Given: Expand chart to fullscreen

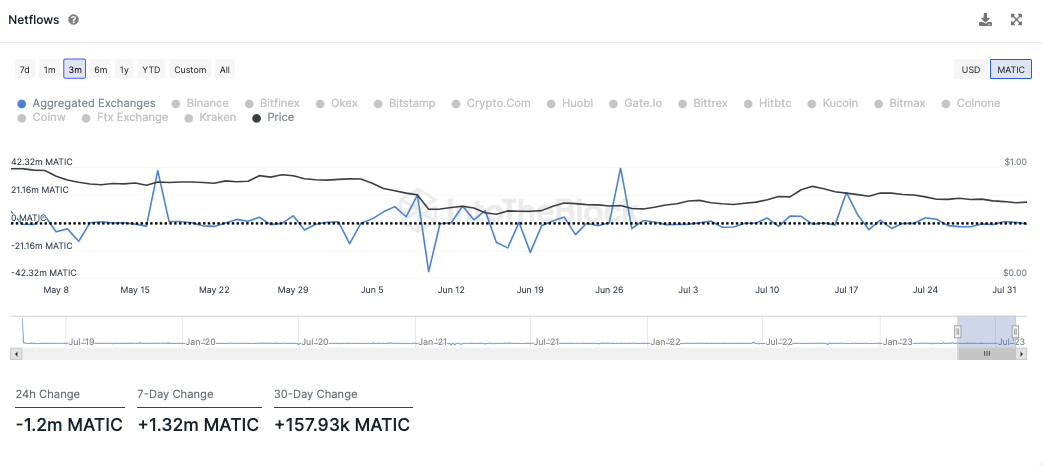Looking at the screenshot, I should pos(1017,20).
